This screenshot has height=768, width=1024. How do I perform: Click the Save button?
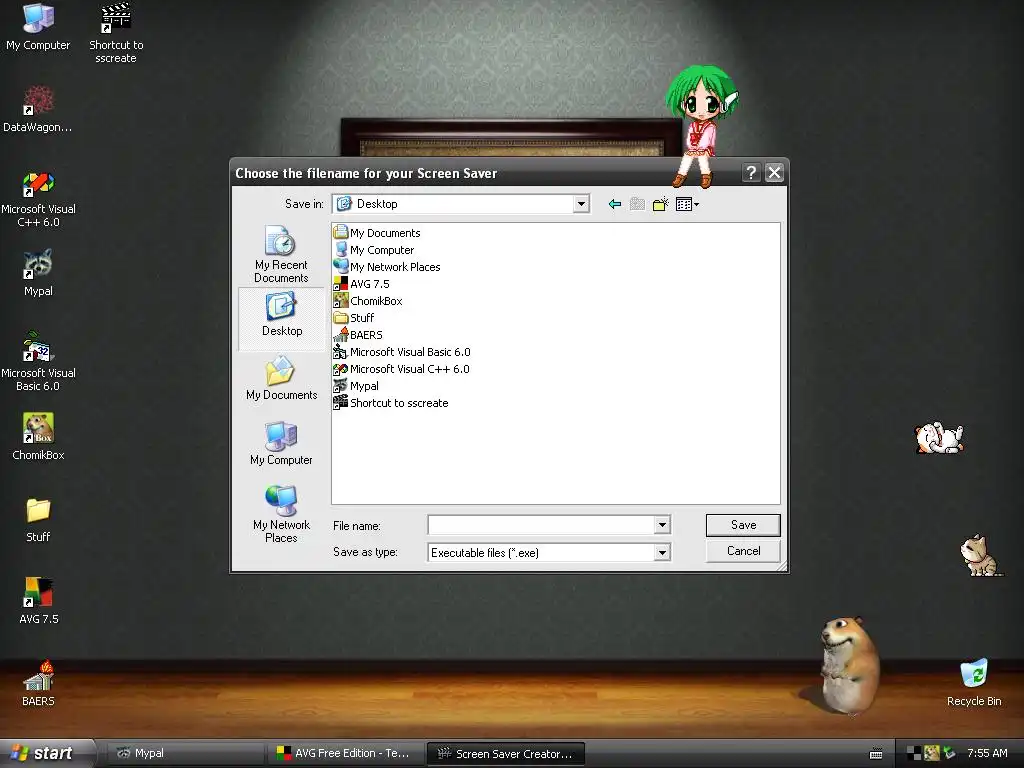tap(743, 525)
